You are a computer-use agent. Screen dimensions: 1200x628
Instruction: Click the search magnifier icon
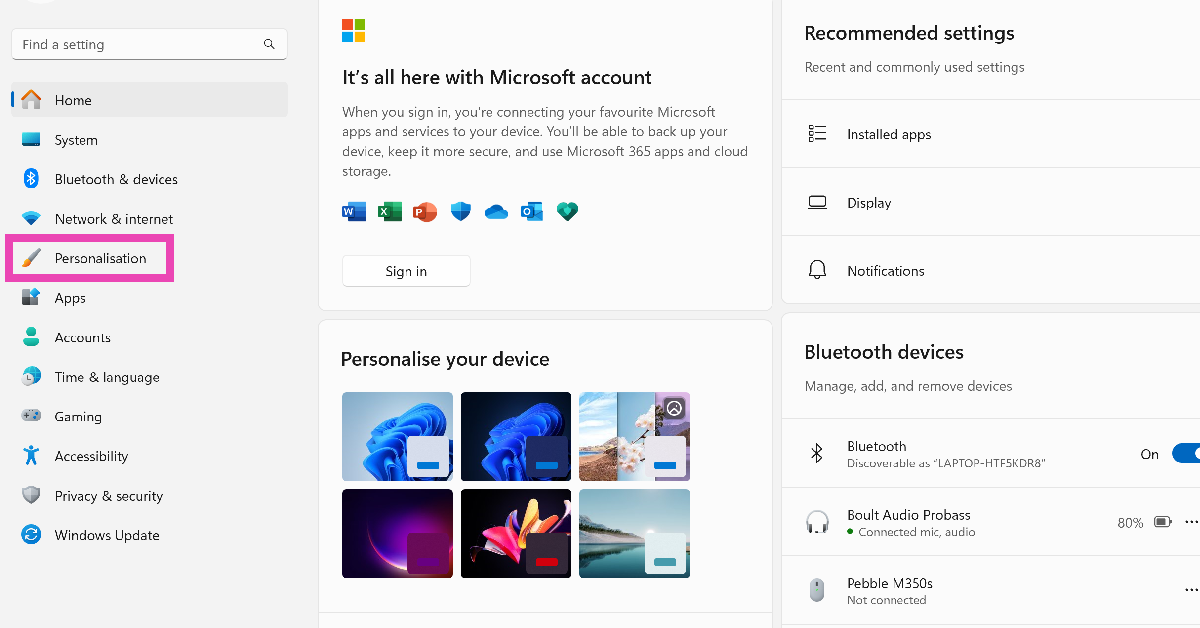(x=269, y=44)
